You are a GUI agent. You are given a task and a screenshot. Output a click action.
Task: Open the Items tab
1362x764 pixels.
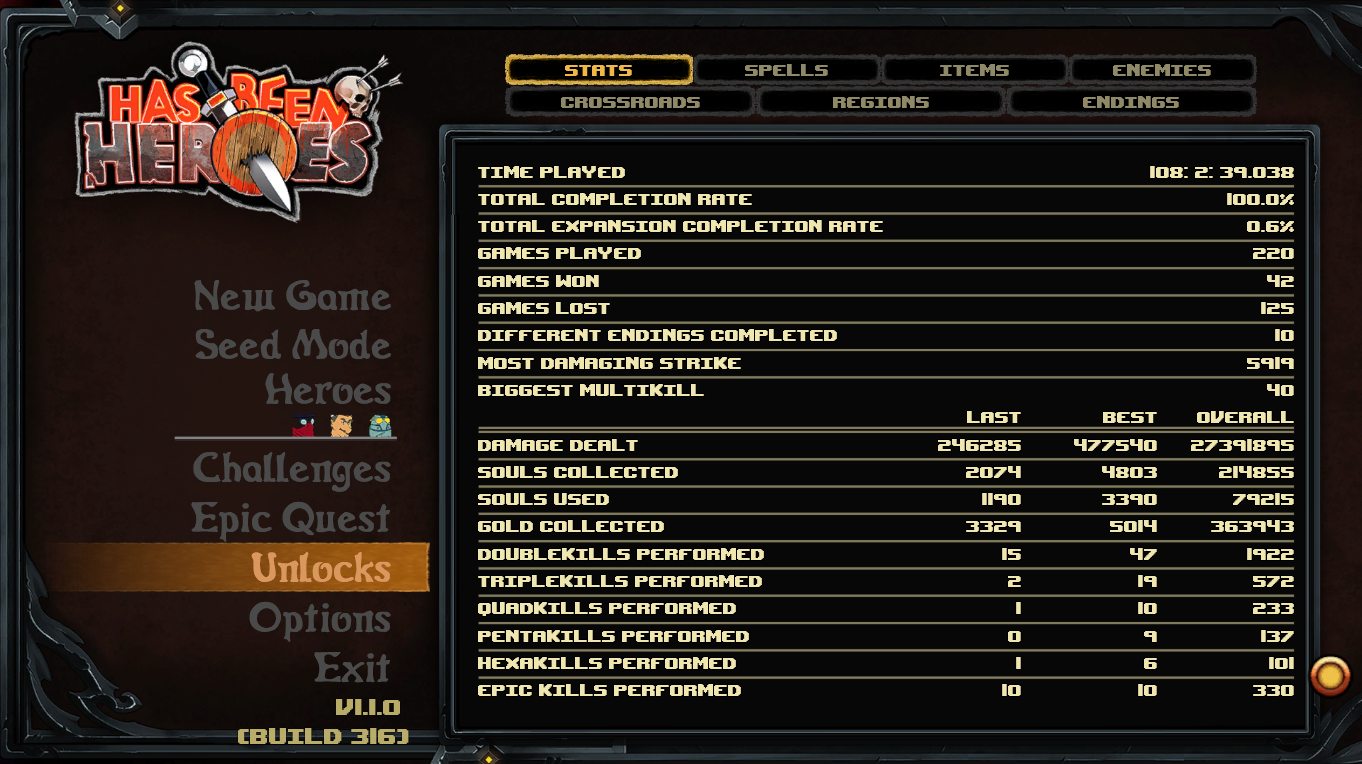(x=974, y=70)
